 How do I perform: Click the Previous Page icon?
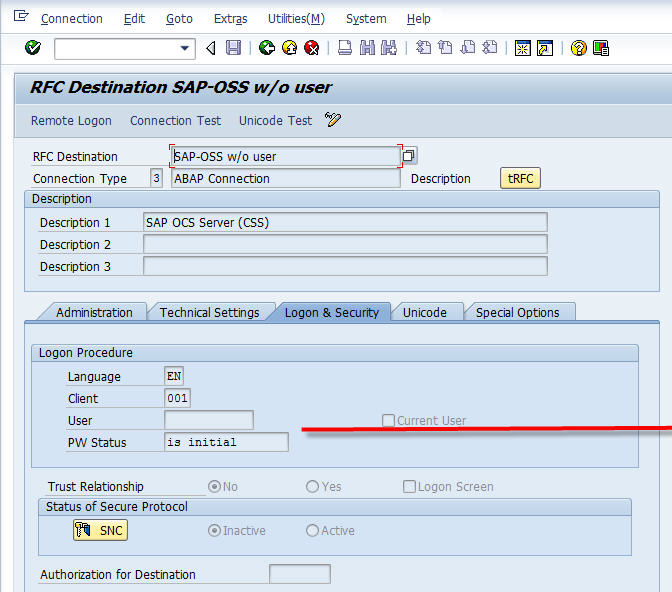click(x=445, y=48)
